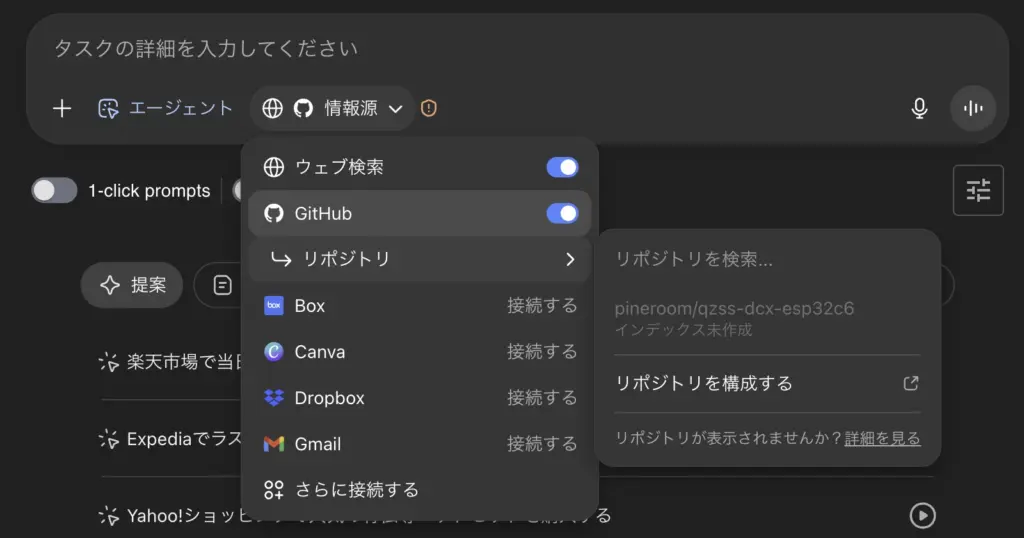
Task: Connect Box by clicking 接続する
Action: coord(542,306)
